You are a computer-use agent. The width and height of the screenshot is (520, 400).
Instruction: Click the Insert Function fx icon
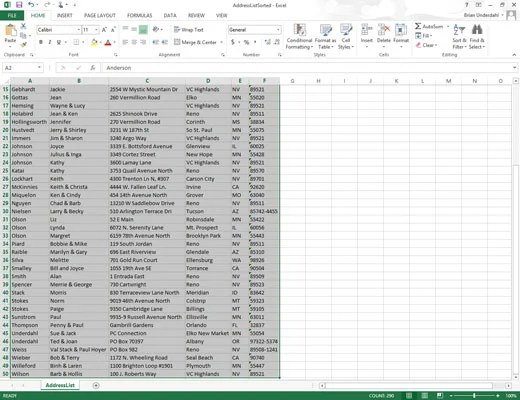93,68
